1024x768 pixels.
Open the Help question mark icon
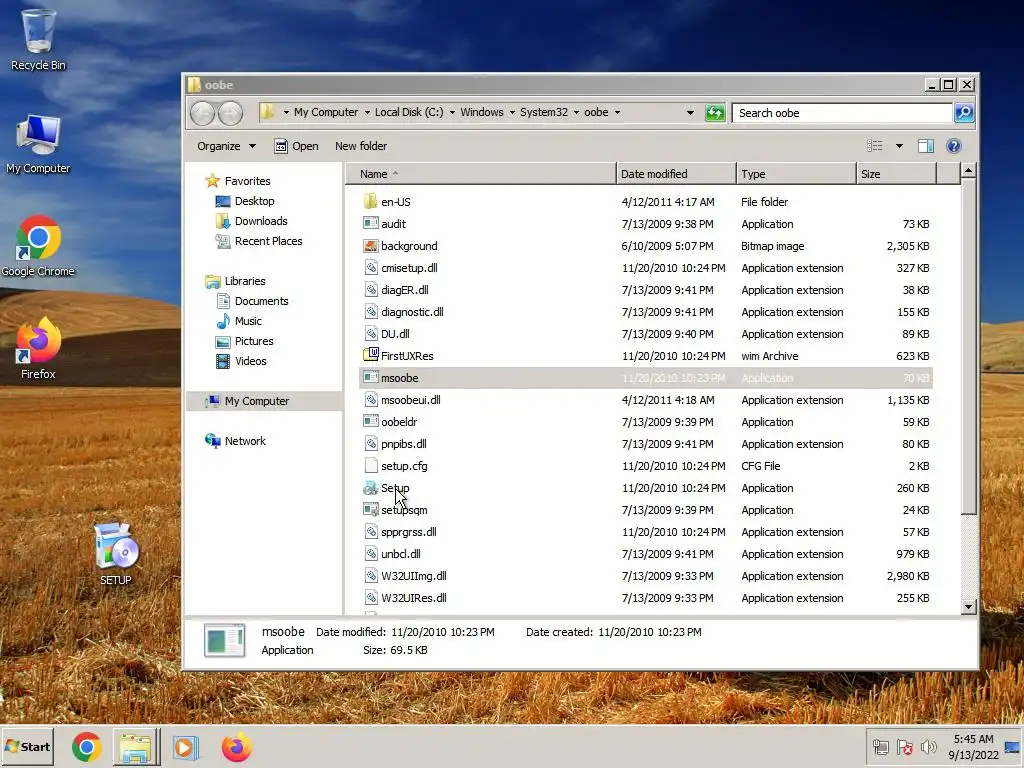[953, 146]
